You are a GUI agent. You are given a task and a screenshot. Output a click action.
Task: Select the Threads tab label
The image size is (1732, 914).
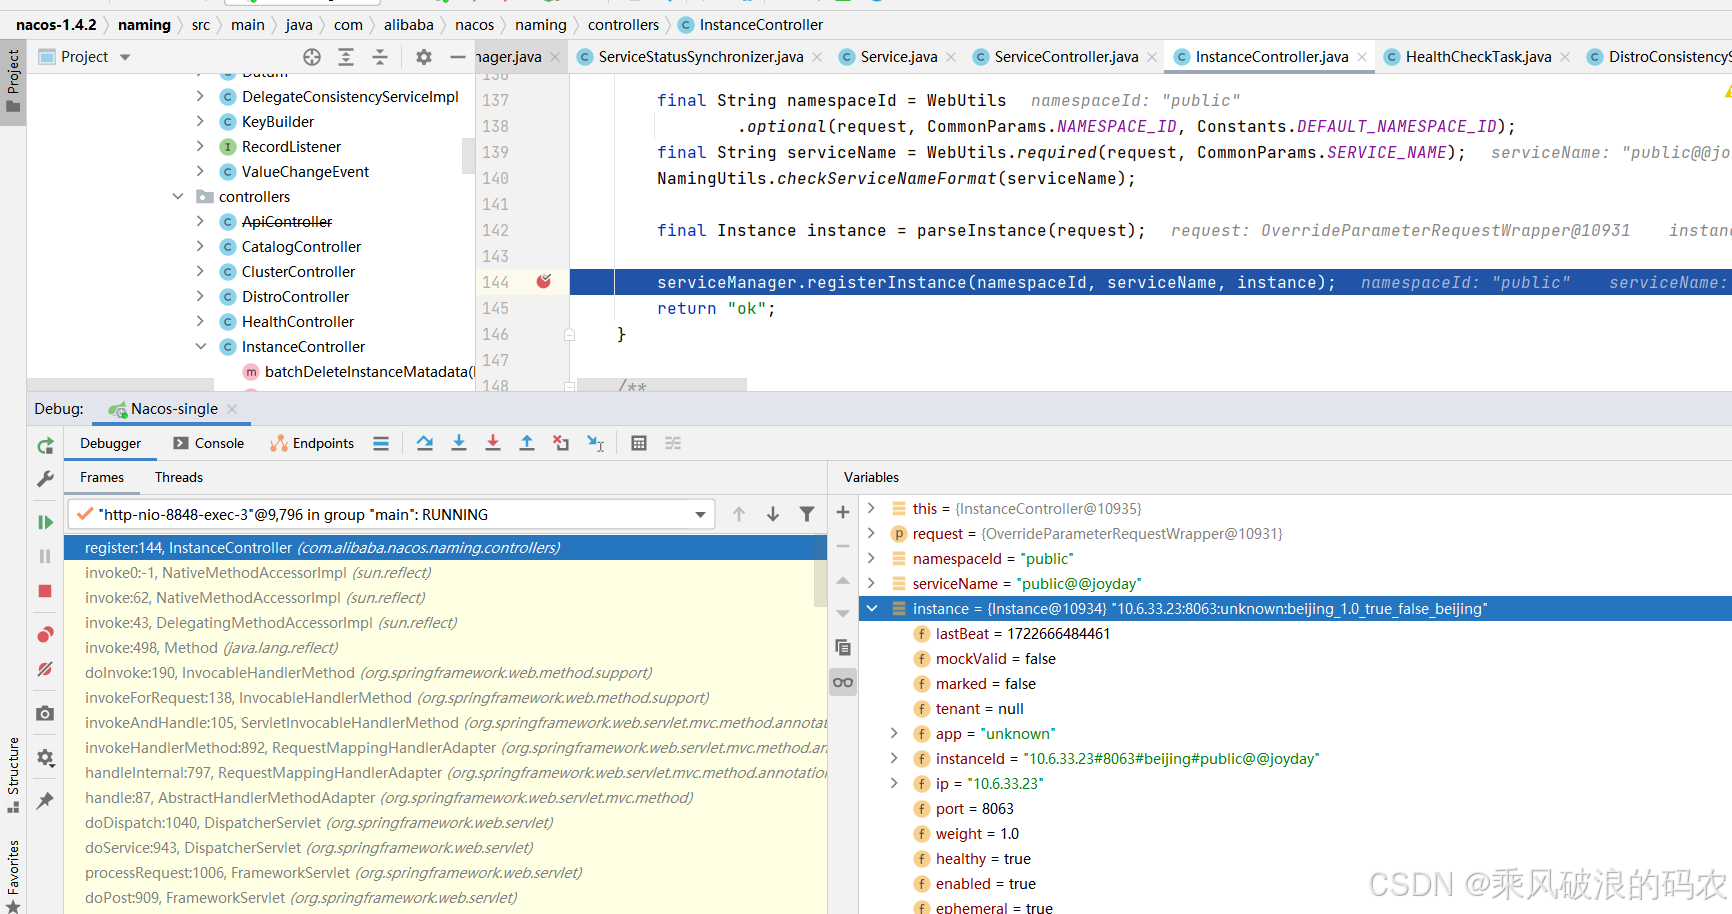tap(178, 478)
